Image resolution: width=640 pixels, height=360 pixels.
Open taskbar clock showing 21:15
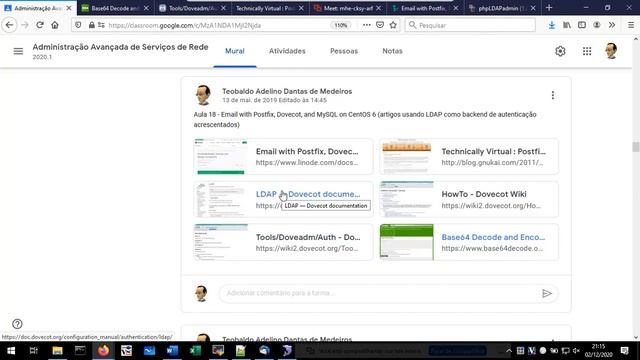598,351
